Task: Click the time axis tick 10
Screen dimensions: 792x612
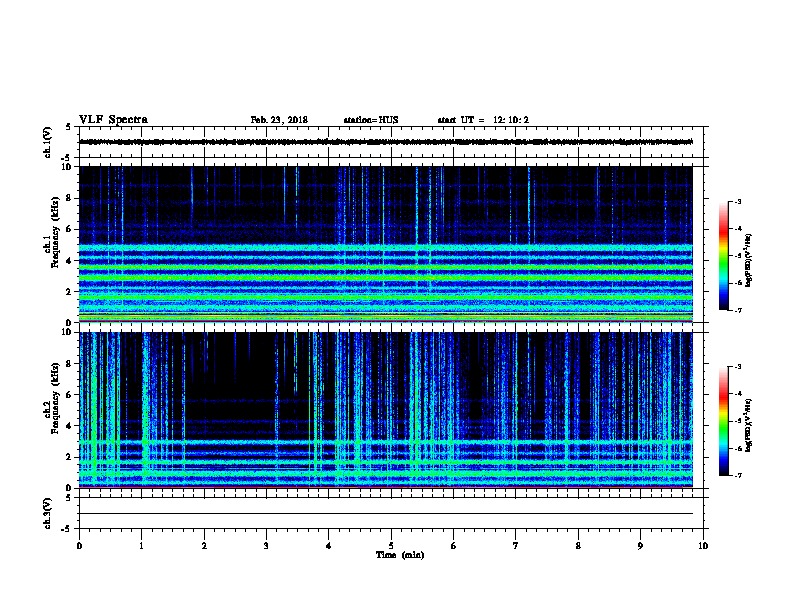Action: pyautogui.click(x=703, y=546)
